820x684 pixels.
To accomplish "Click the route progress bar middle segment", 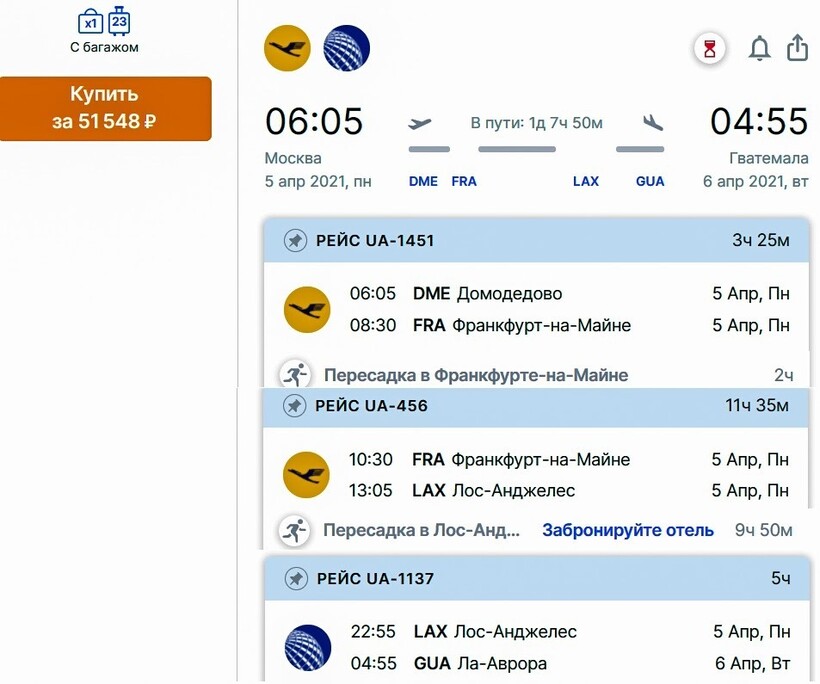I will [516, 150].
